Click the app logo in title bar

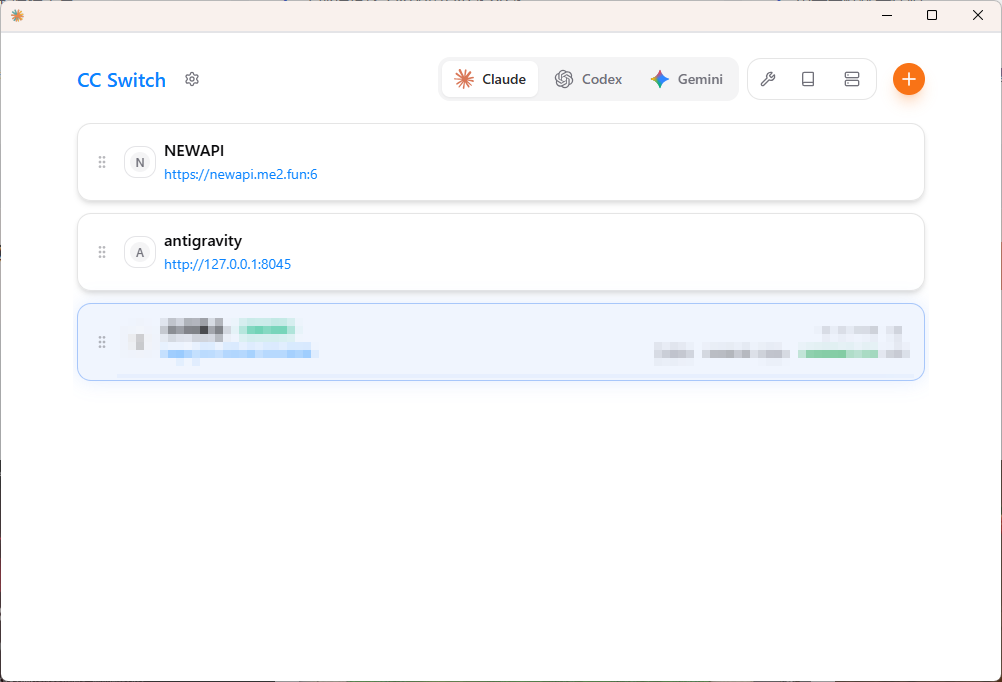(17, 15)
